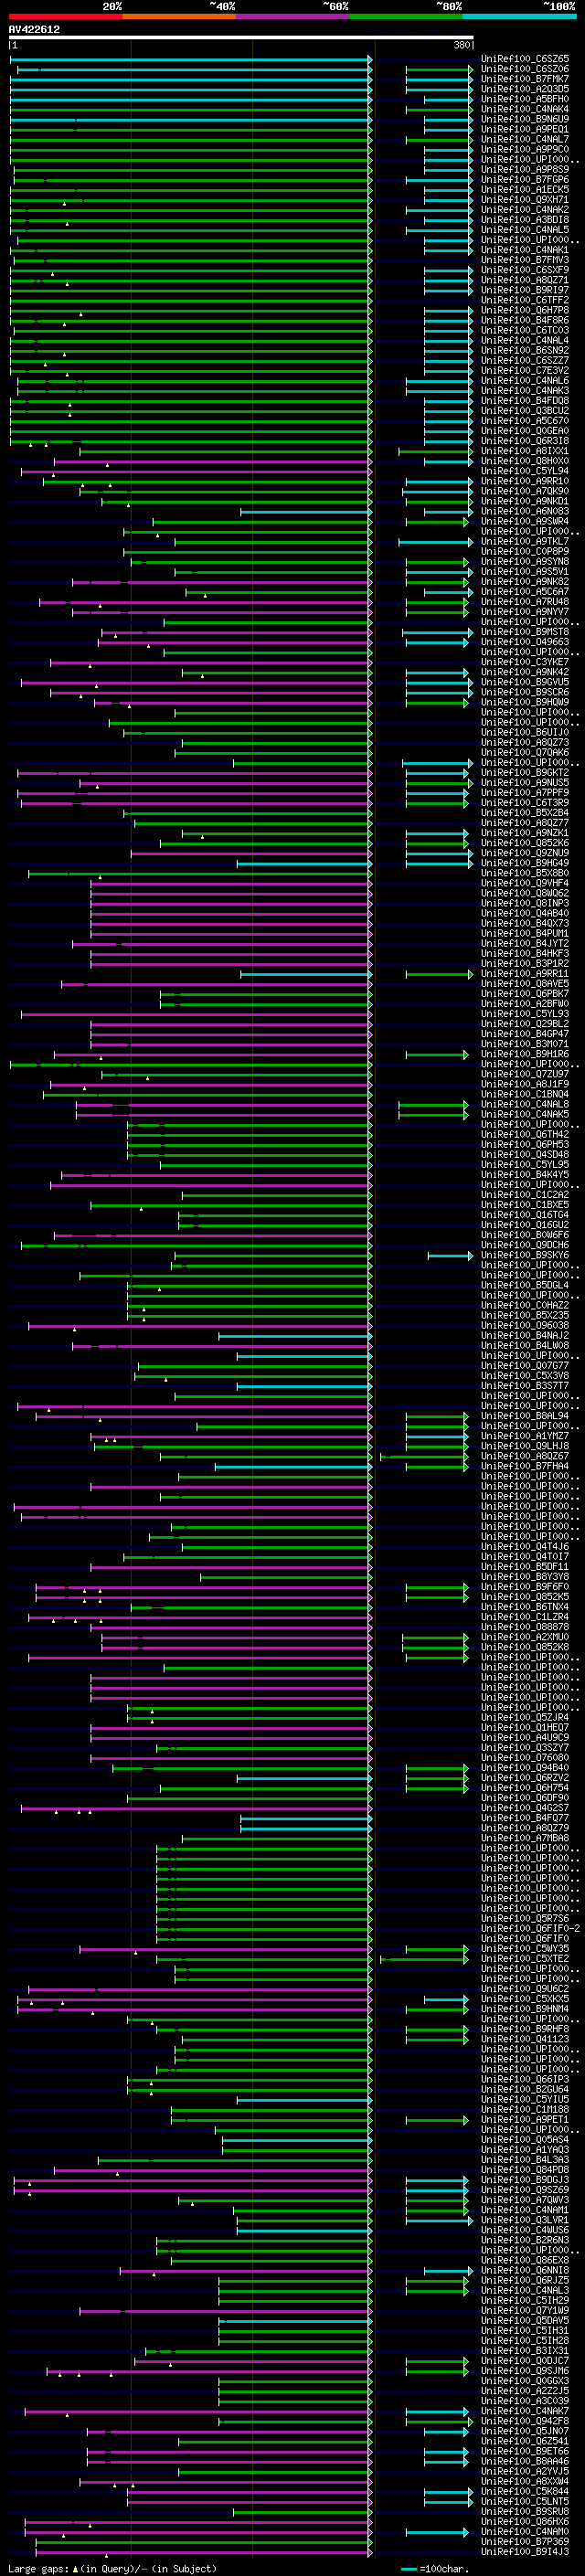The width and height of the screenshot is (585, 2576).
Task: Click UniRef100_A7MBA8 label
Action: click(x=525, y=1838)
